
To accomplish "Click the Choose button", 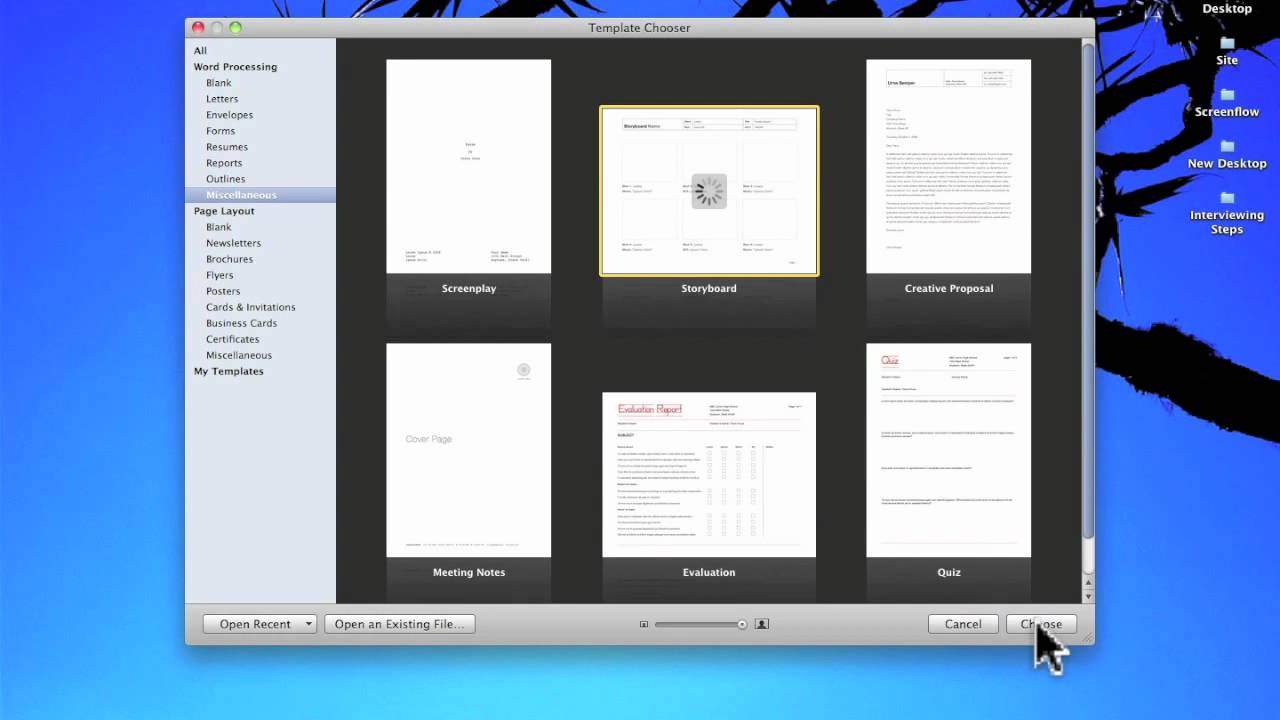I will point(1041,624).
